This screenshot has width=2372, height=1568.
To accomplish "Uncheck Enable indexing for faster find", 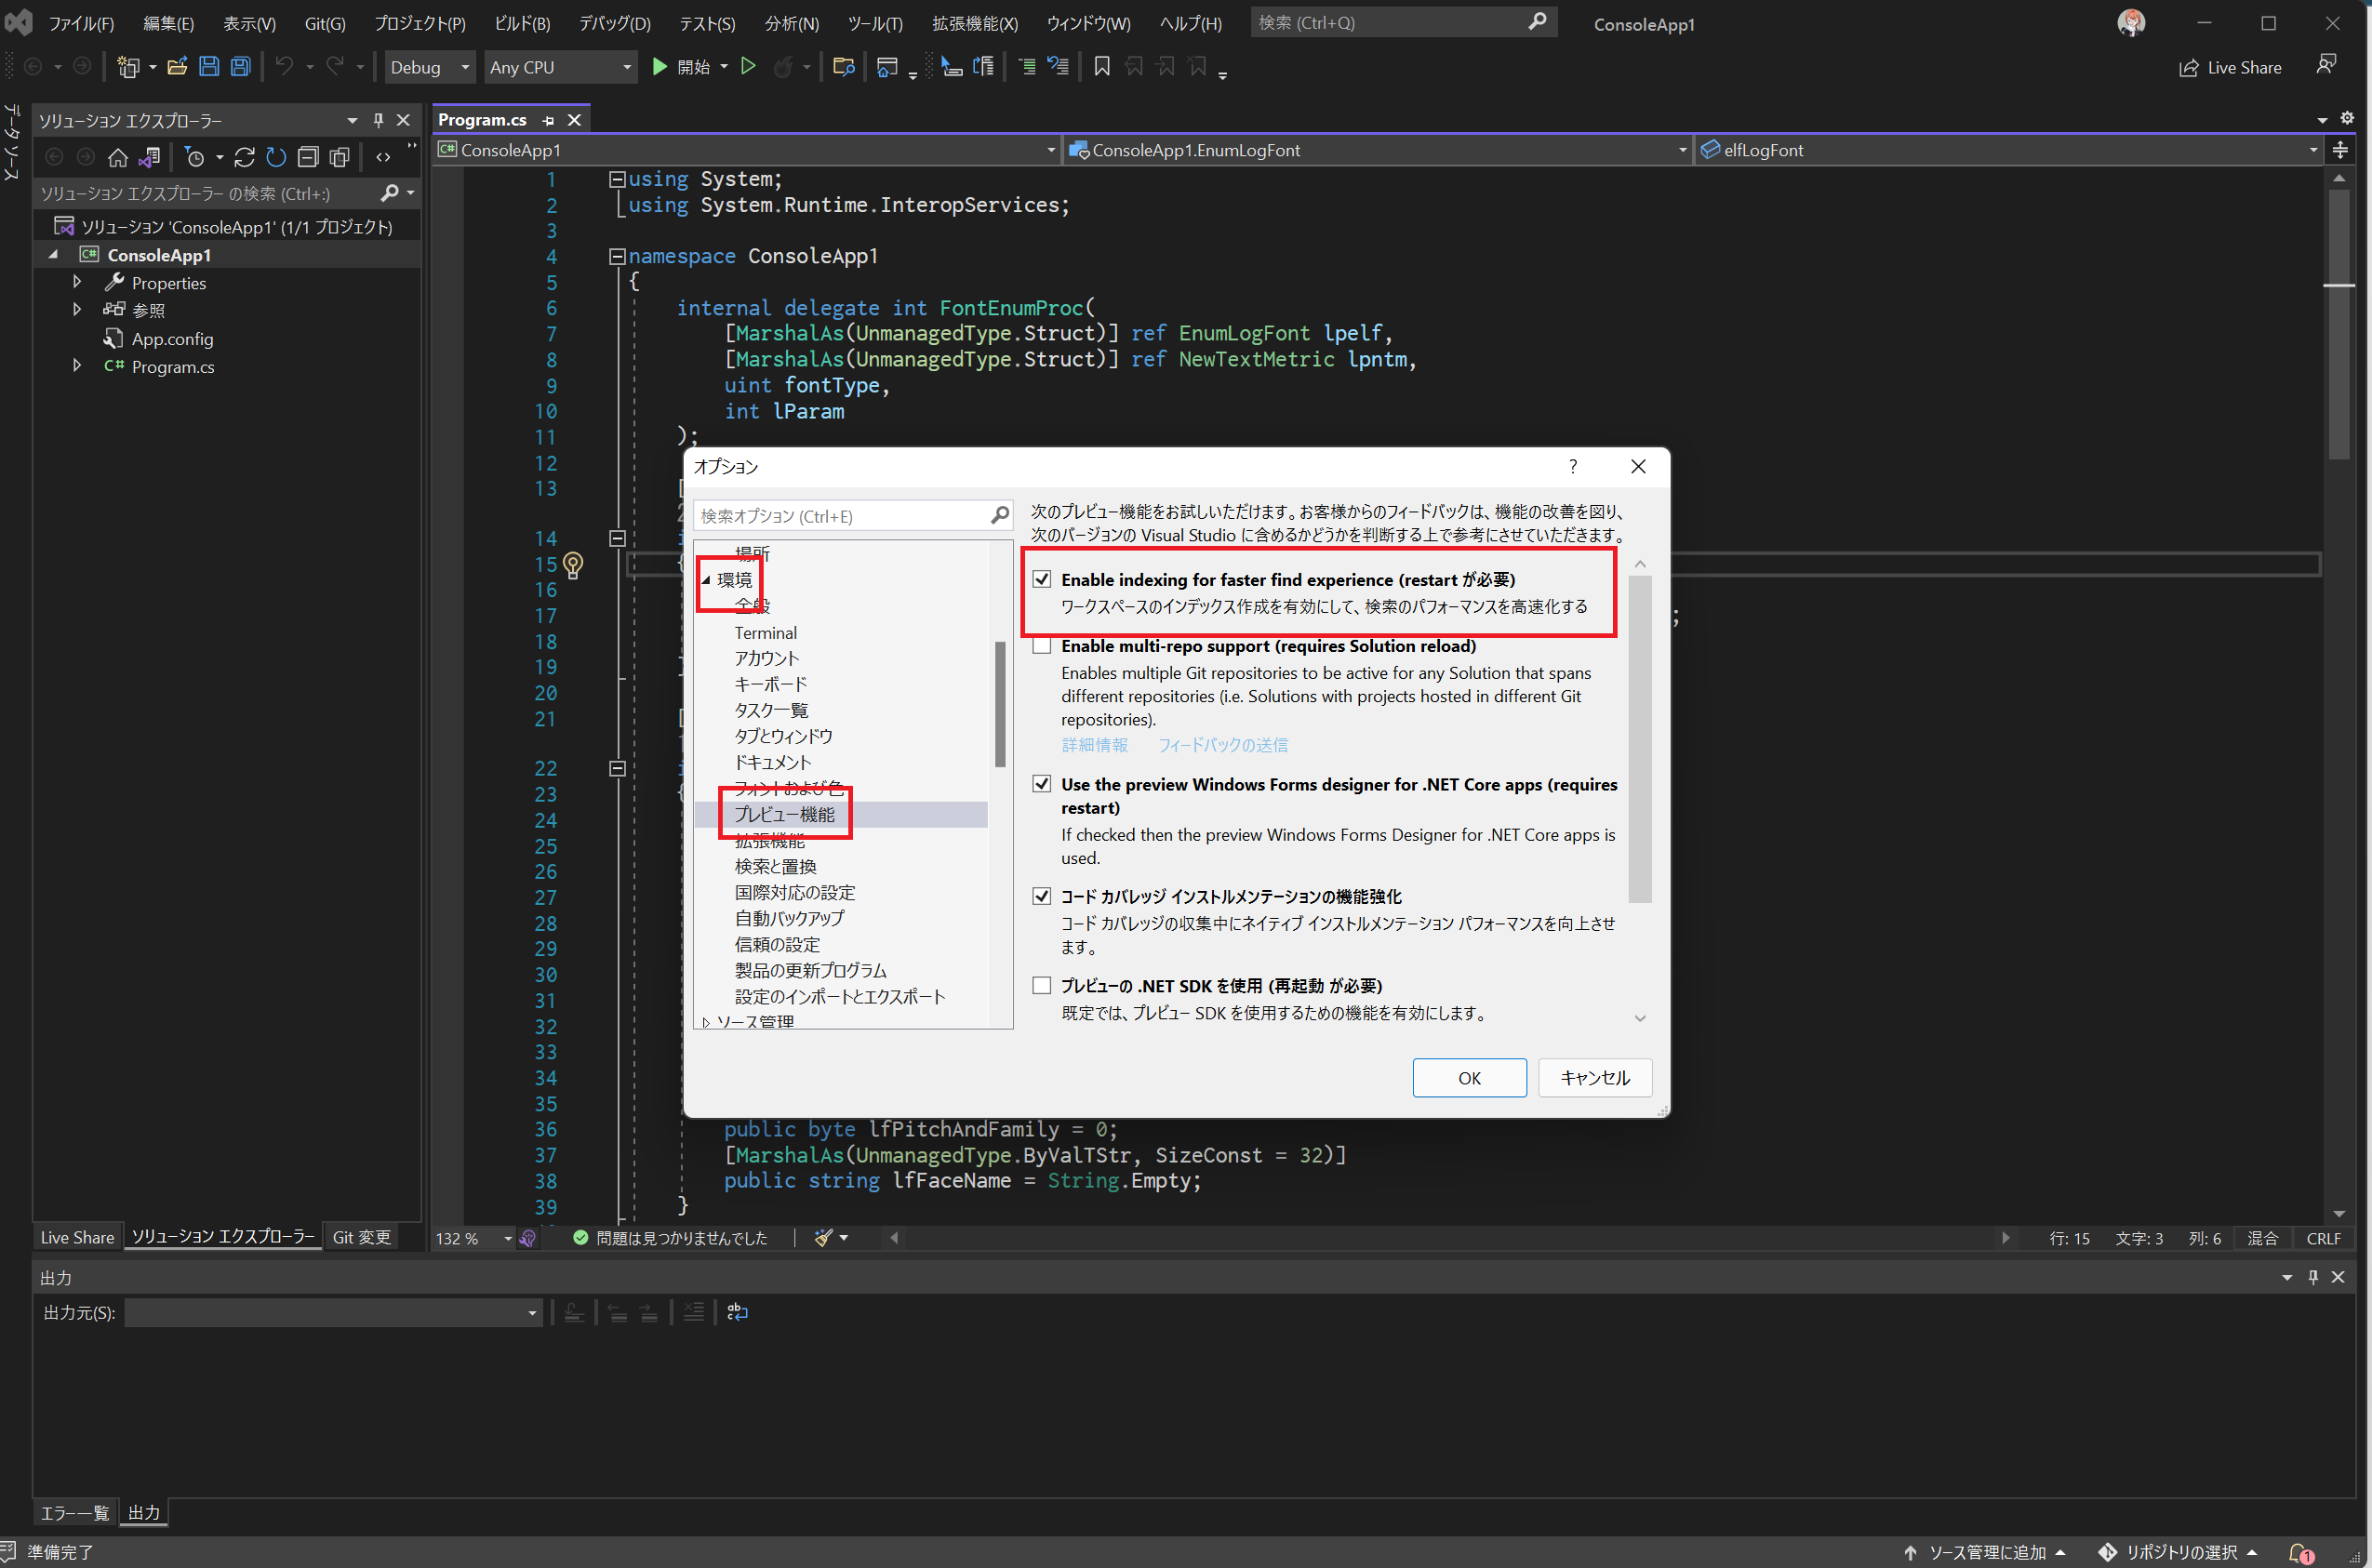I will point(1042,579).
